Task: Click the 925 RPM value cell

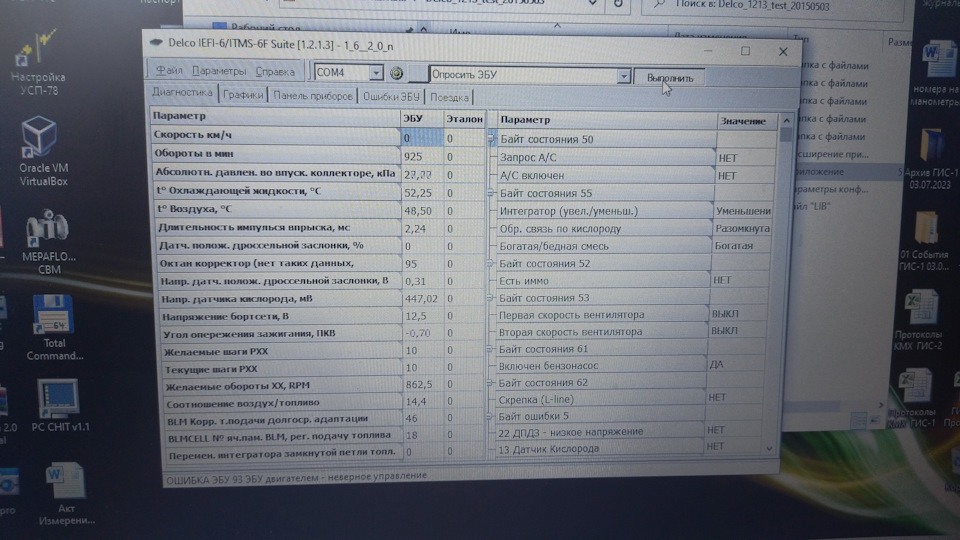Action: click(x=421, y=156)
